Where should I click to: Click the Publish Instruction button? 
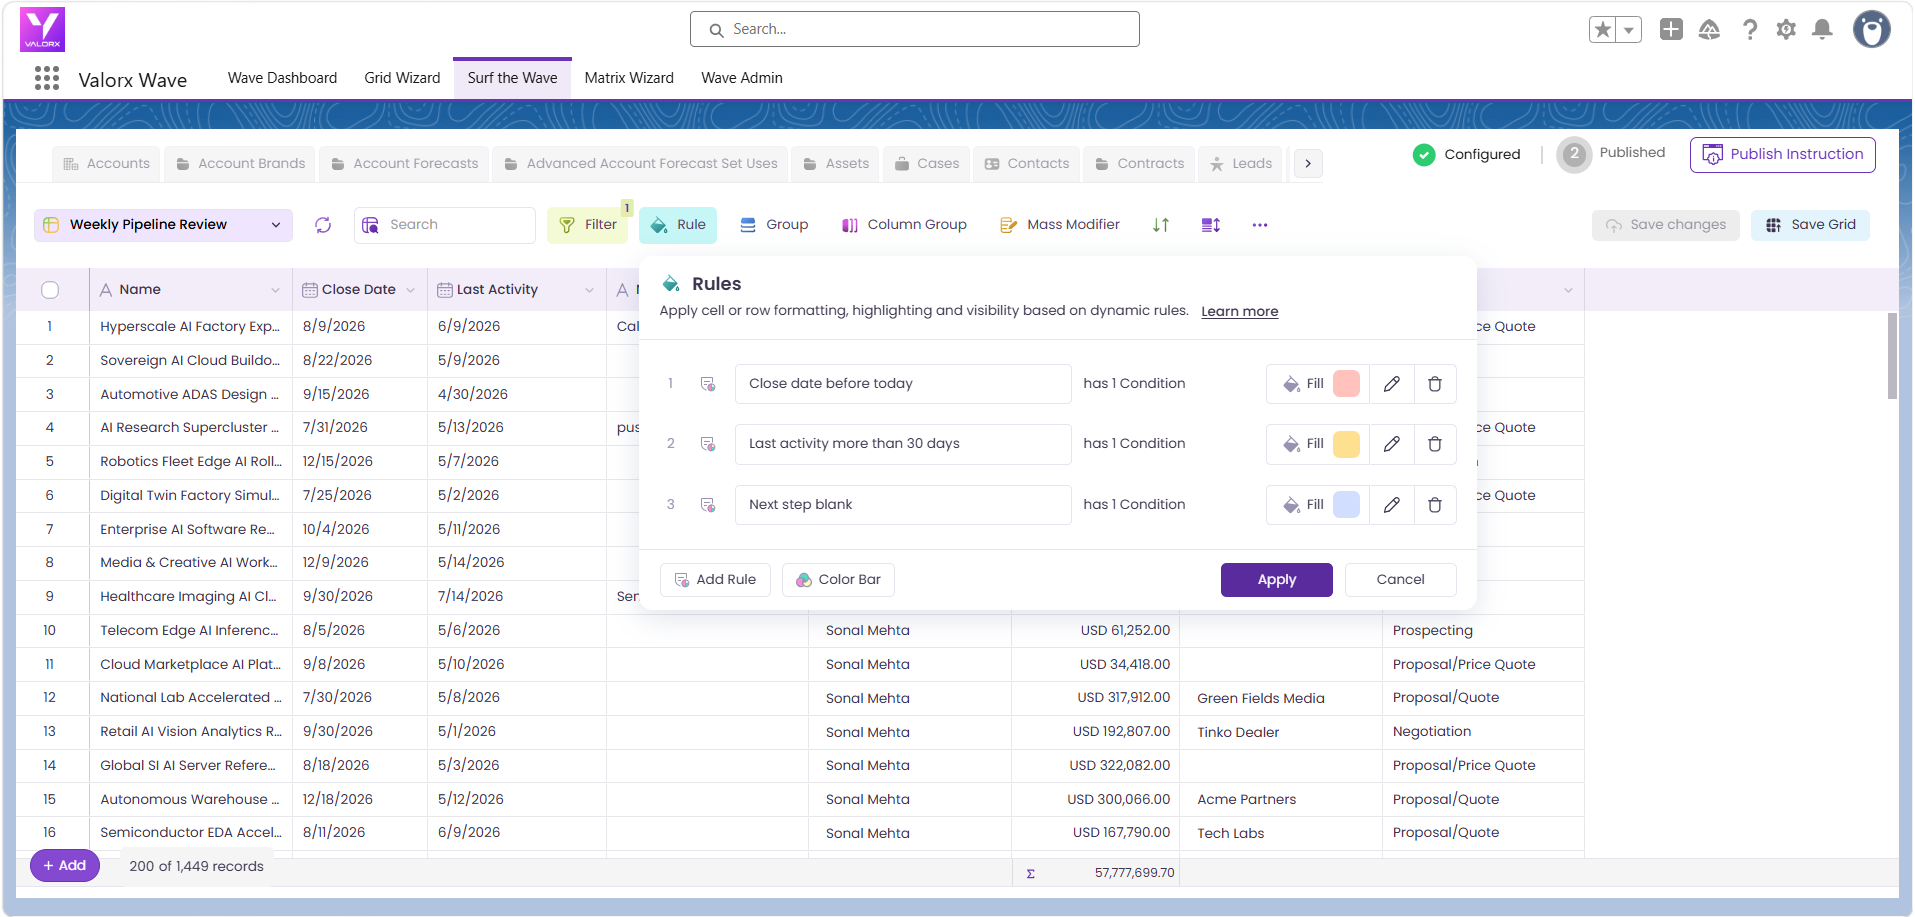pyautogui.click(x=1783, y=155)
